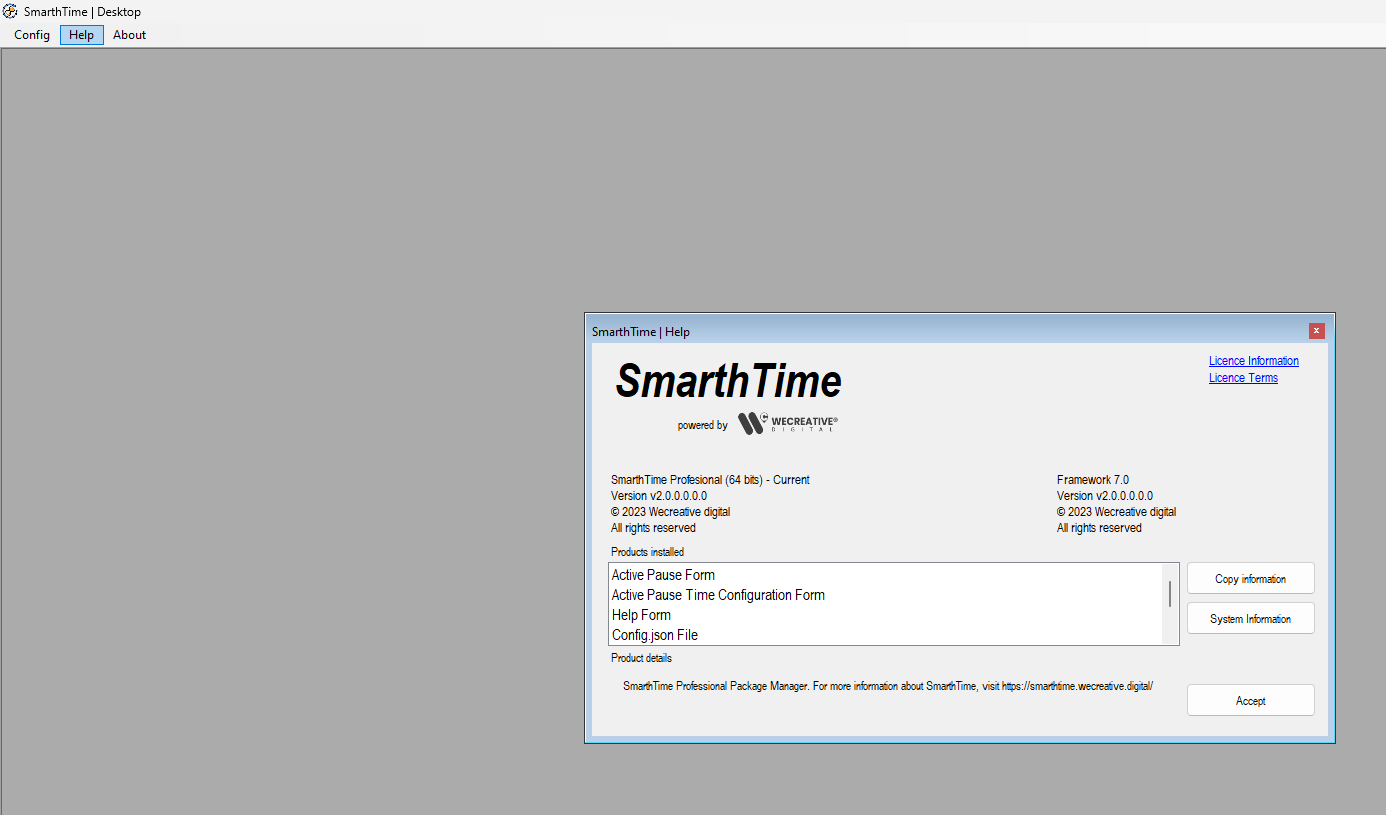Viewport: 1386px width, 815px height.
Task: Open the Licence Terms link
Action: click(x=1243, y=378)
